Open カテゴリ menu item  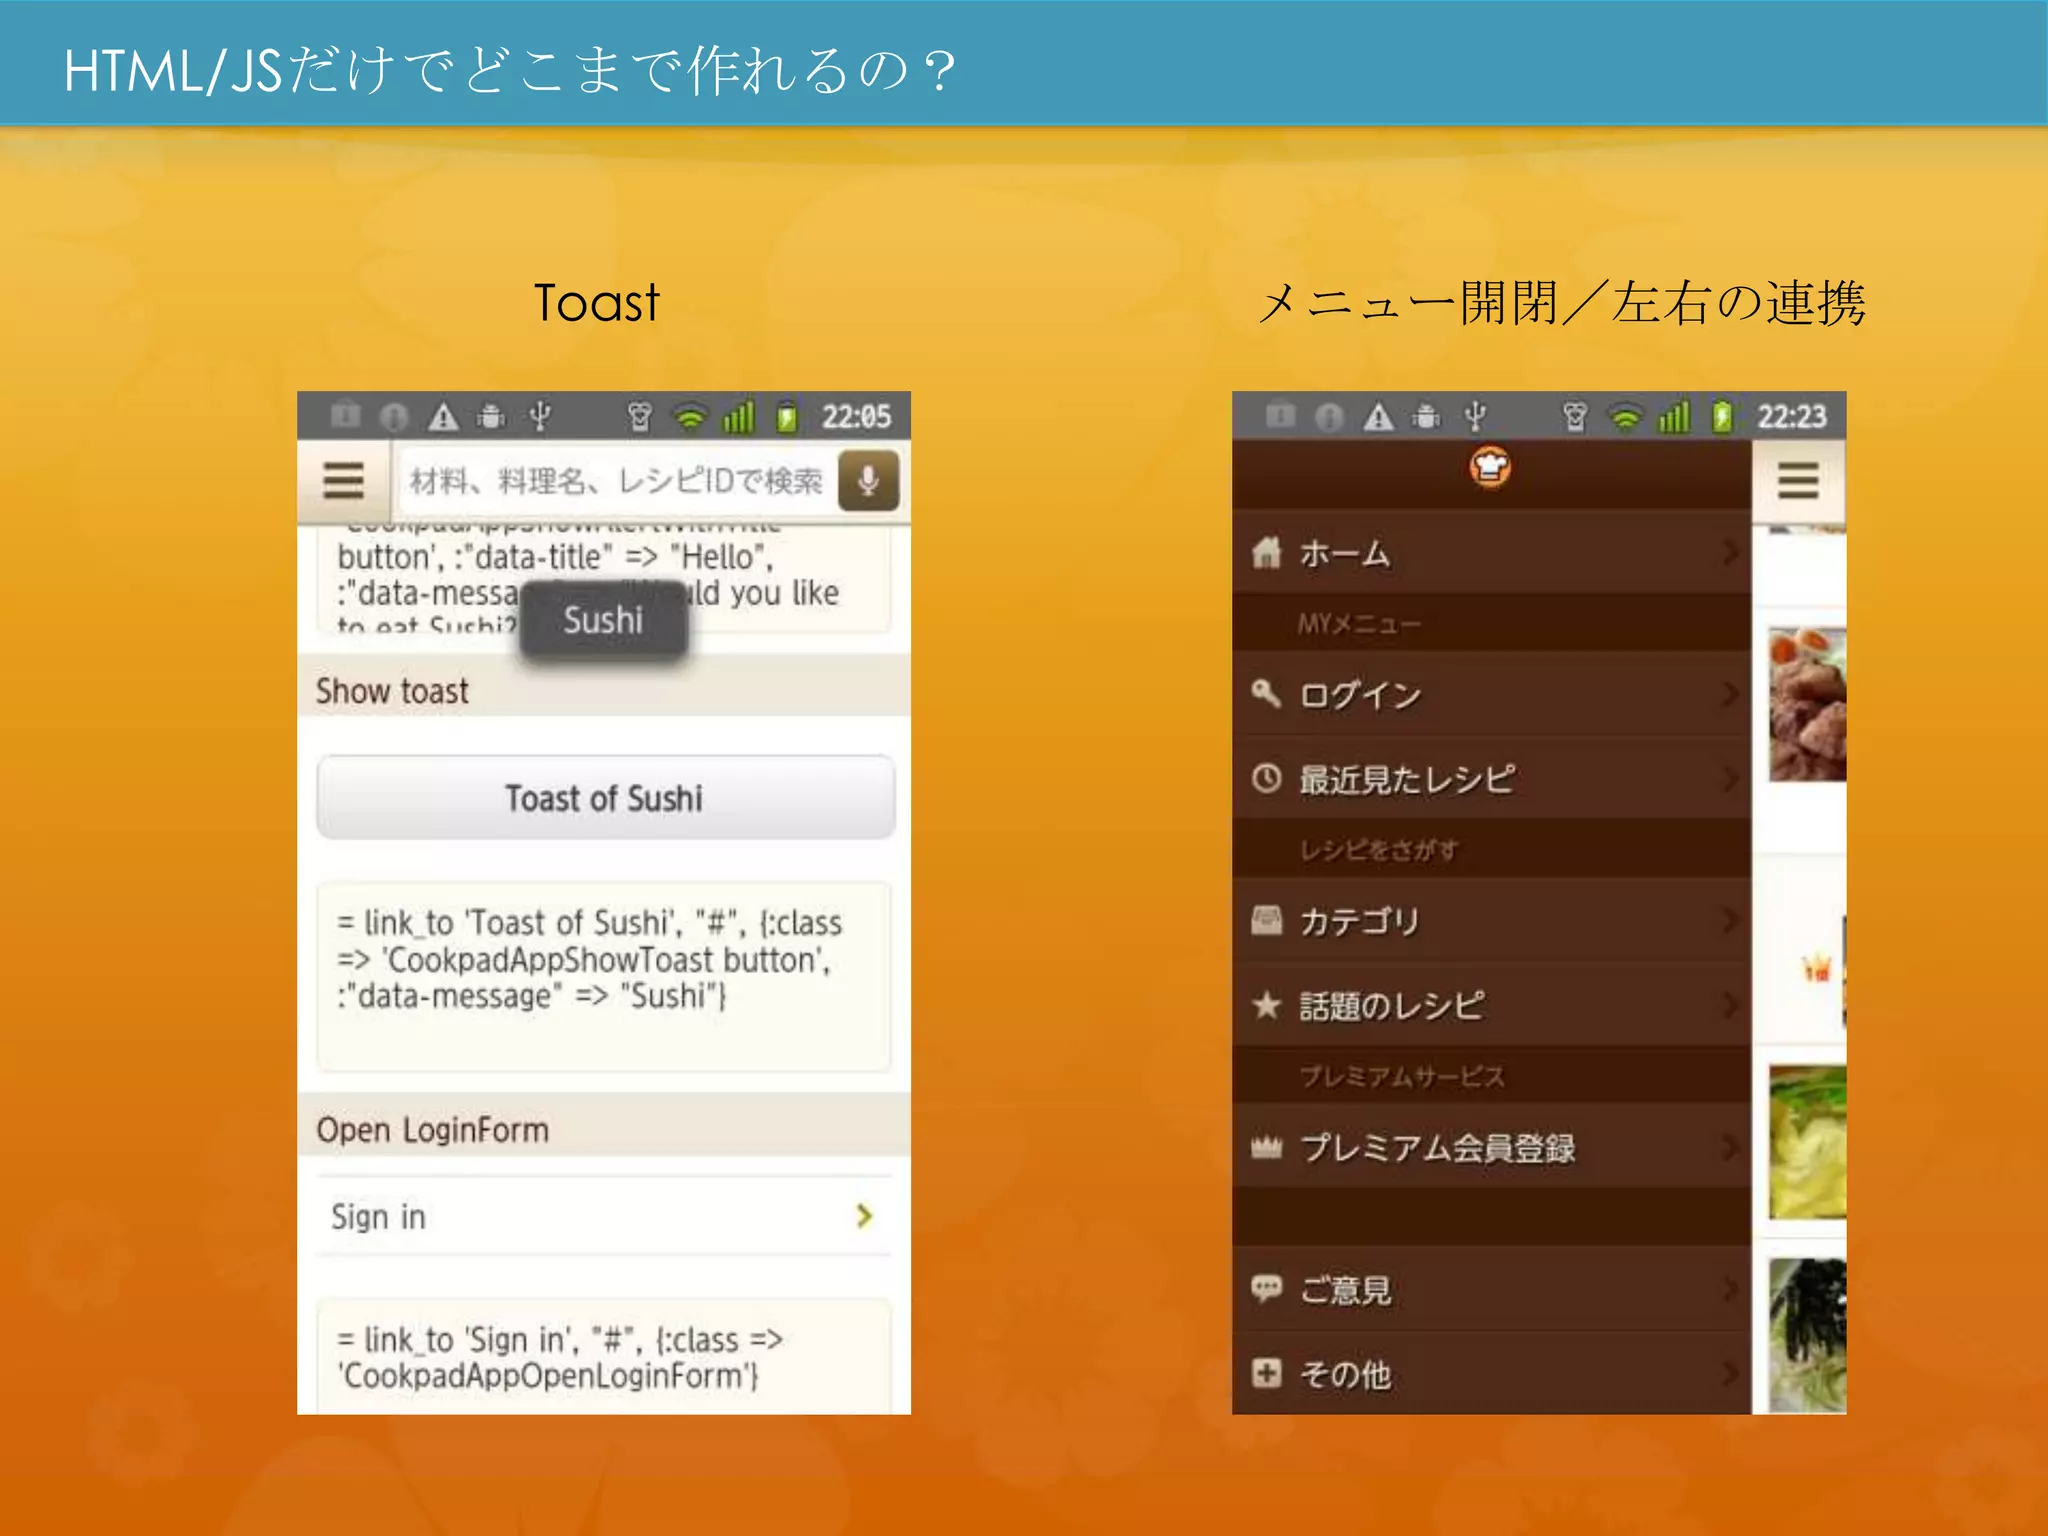(x=1491, y=920)
